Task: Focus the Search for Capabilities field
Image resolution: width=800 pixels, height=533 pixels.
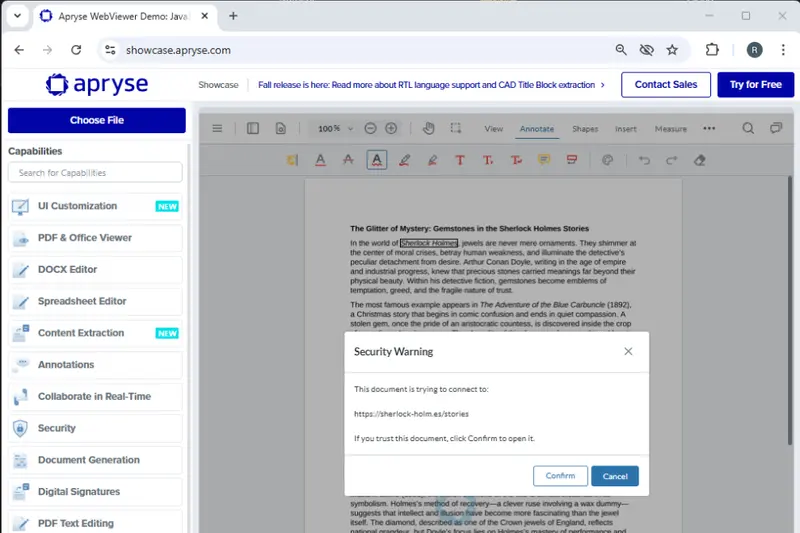Action: click(x=95, y=172)
